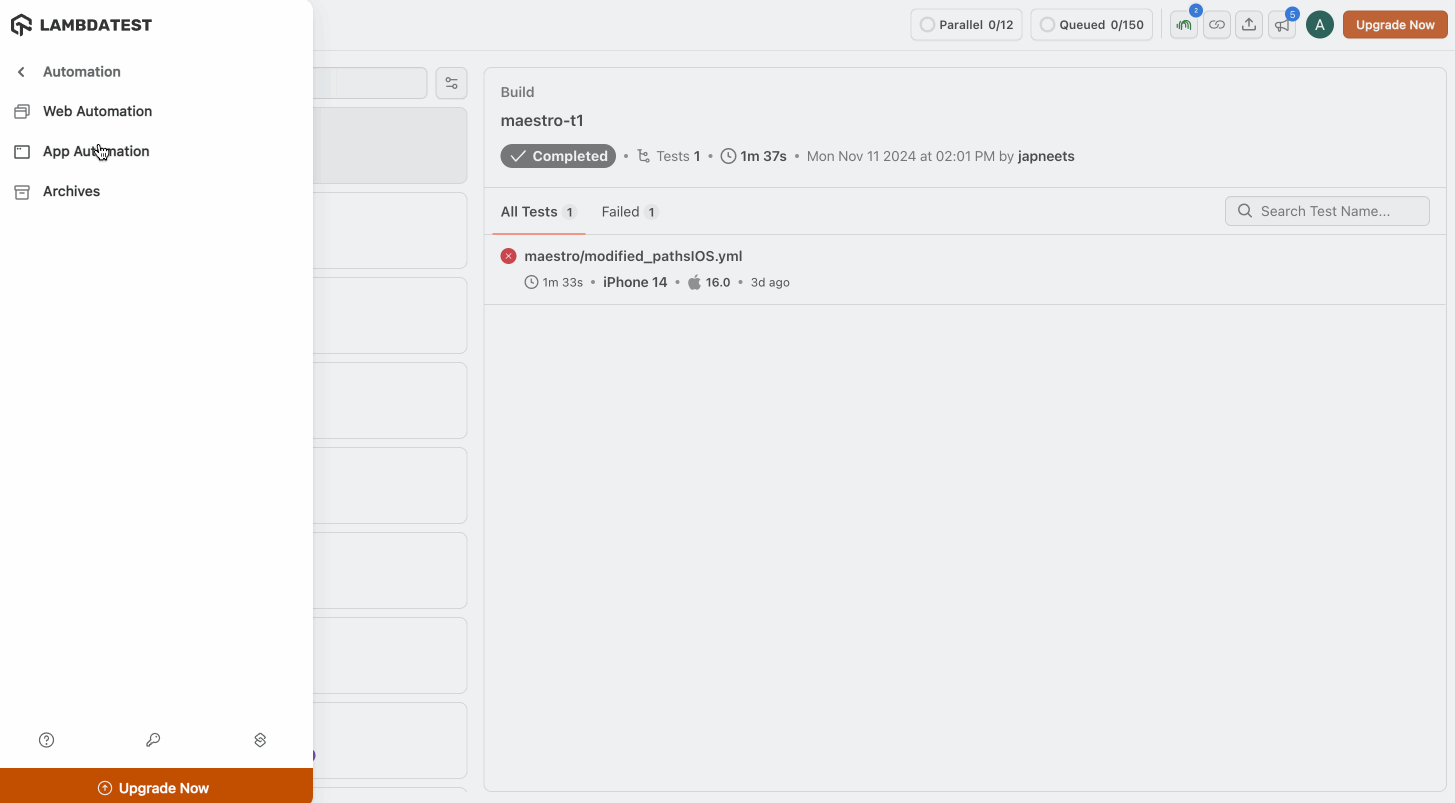Collapse Automation menu with back chevron
The width and height of the screenshot is (1455, 803).
tap(21, 72)
